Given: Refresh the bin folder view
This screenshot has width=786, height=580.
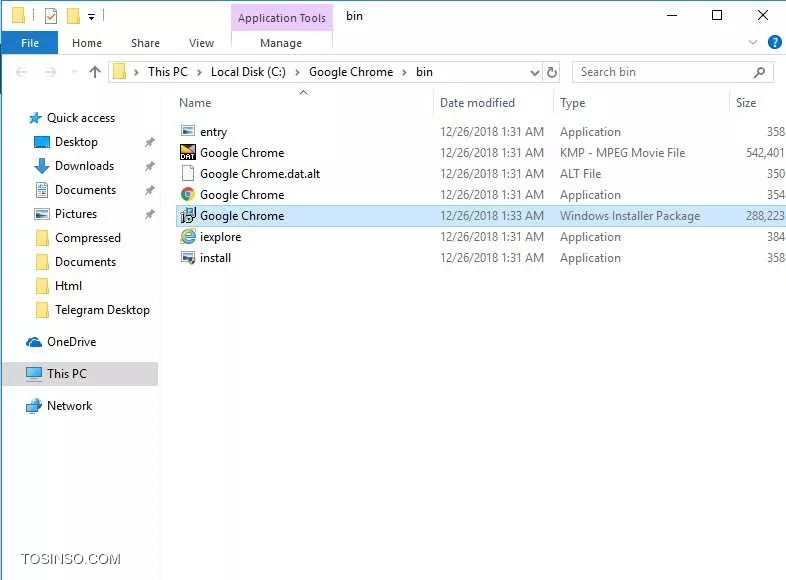Looking at the screenshot, I should coord(551,72).
